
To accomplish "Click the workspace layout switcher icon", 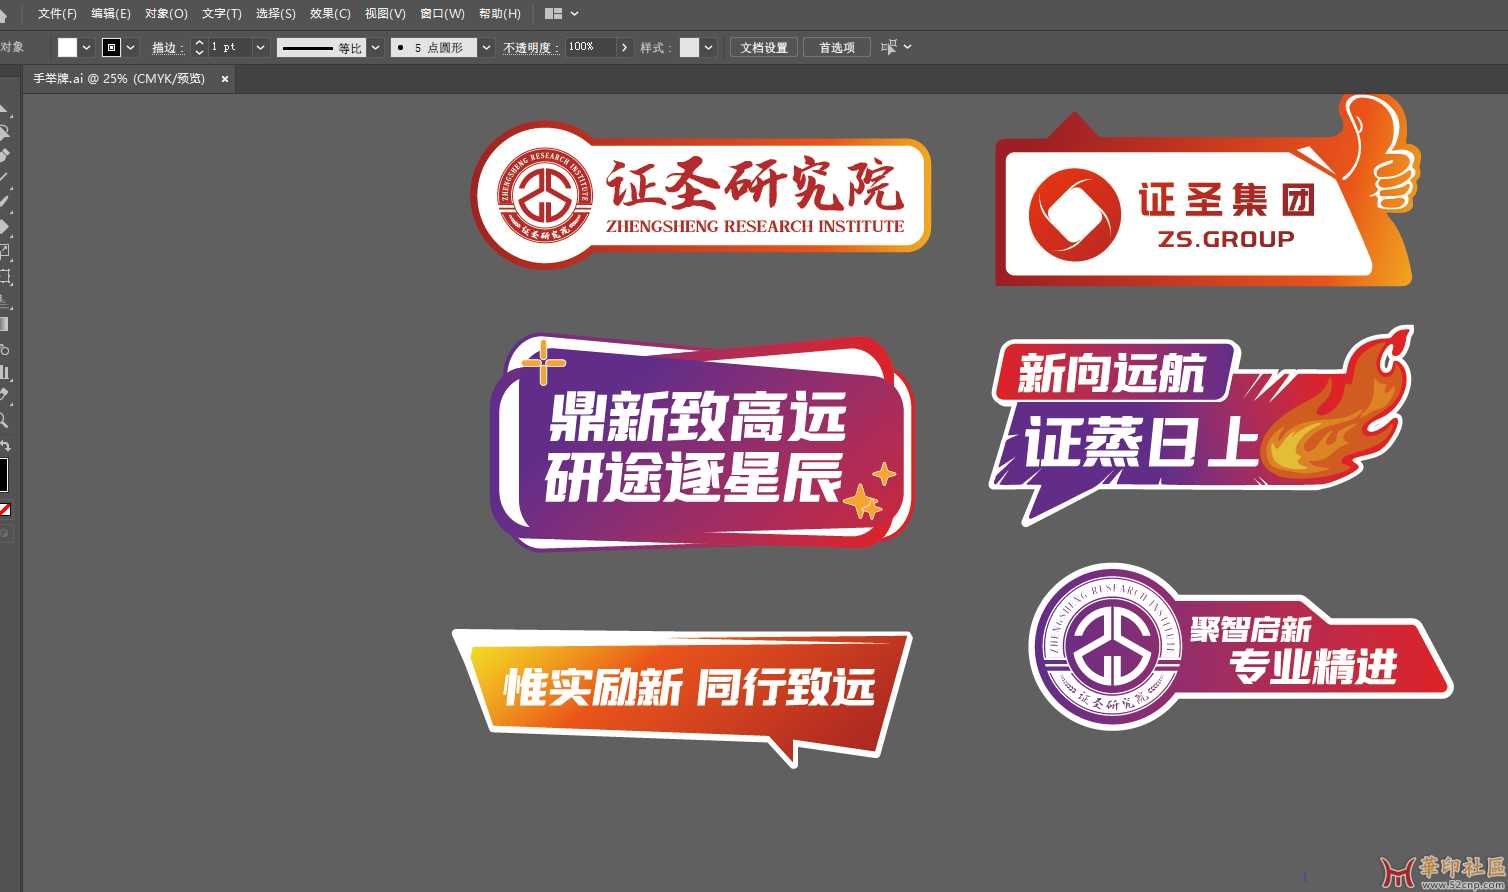I will [553, 13].
